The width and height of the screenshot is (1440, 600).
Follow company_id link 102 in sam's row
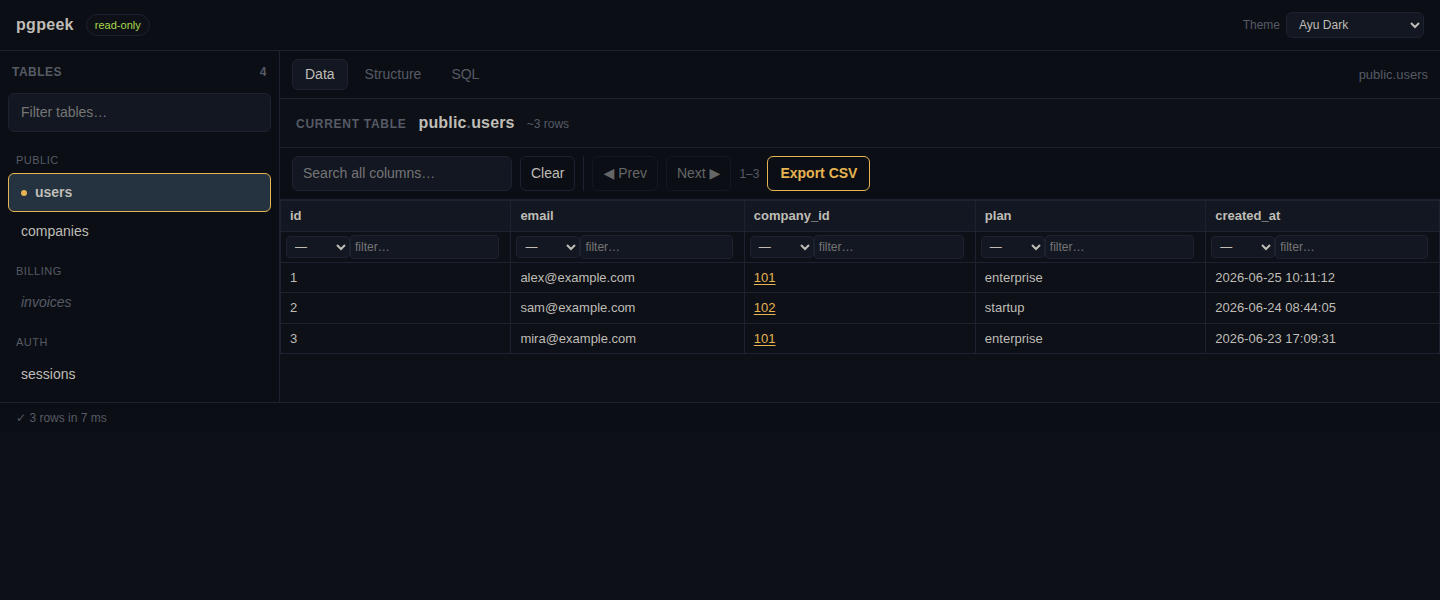764,308
